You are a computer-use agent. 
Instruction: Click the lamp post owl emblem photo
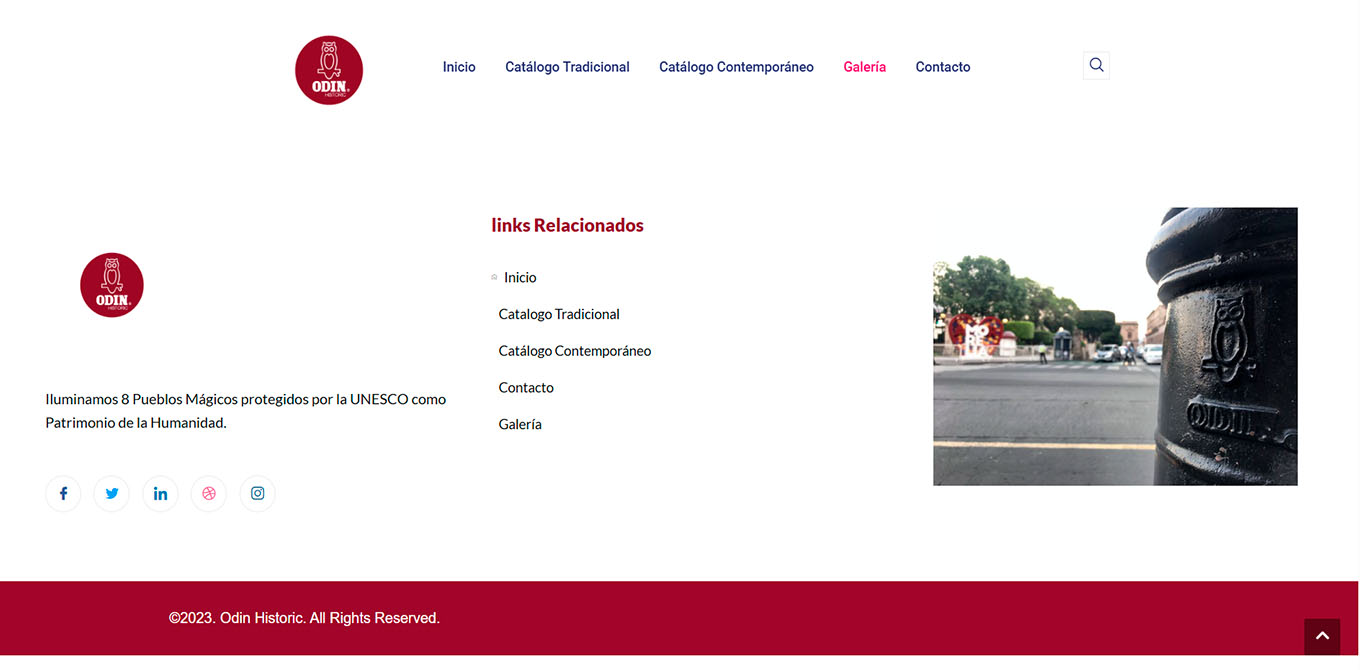[1115, 347]
